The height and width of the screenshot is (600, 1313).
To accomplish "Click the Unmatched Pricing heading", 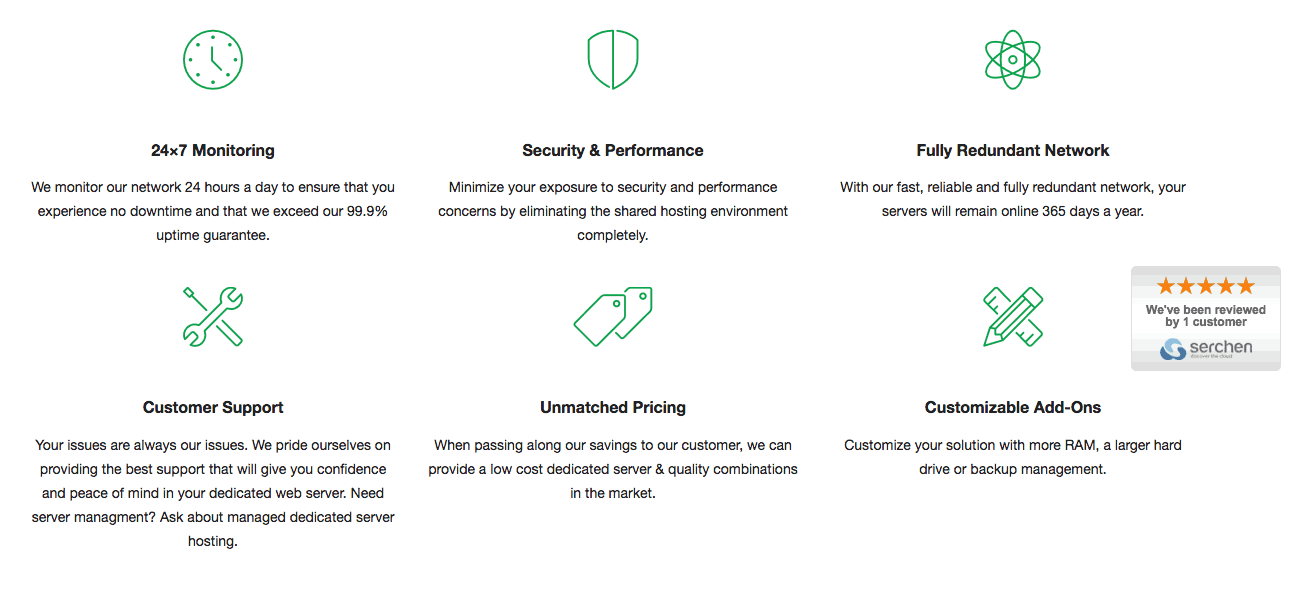I will coord(613,408).
